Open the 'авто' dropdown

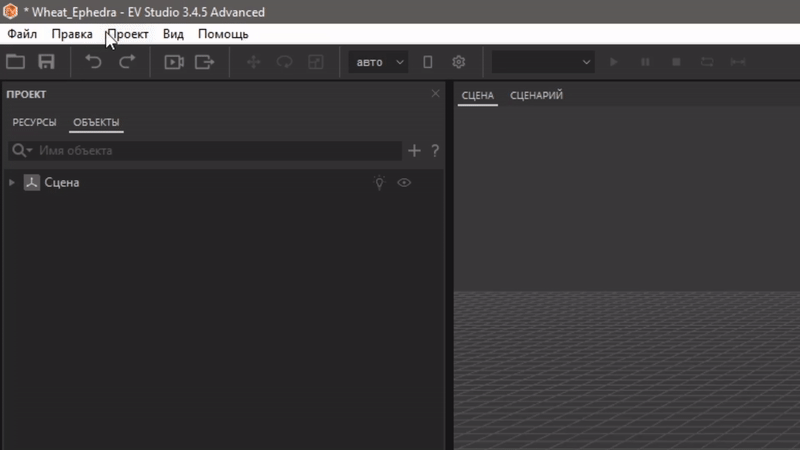coord(378,62)
